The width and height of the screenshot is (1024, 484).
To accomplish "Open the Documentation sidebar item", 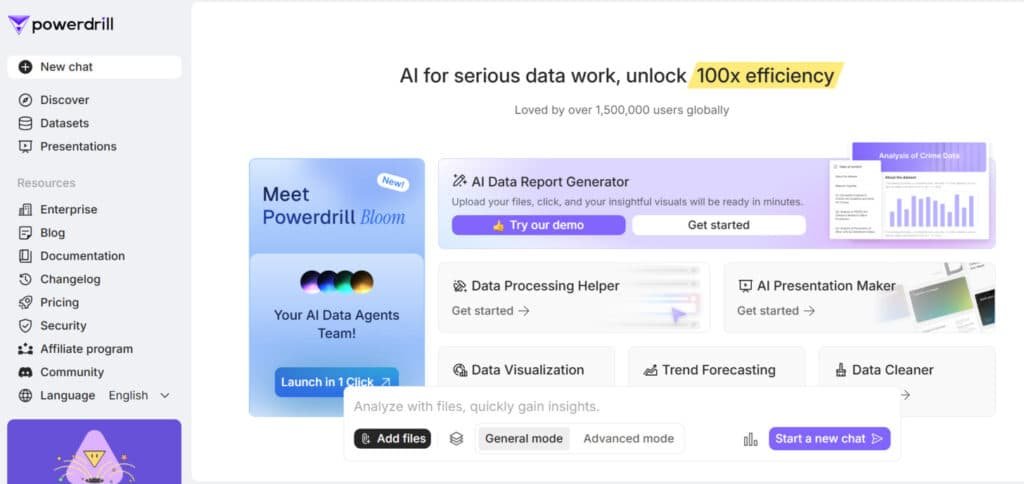I will pyautogui.click(x=82, y=256).
